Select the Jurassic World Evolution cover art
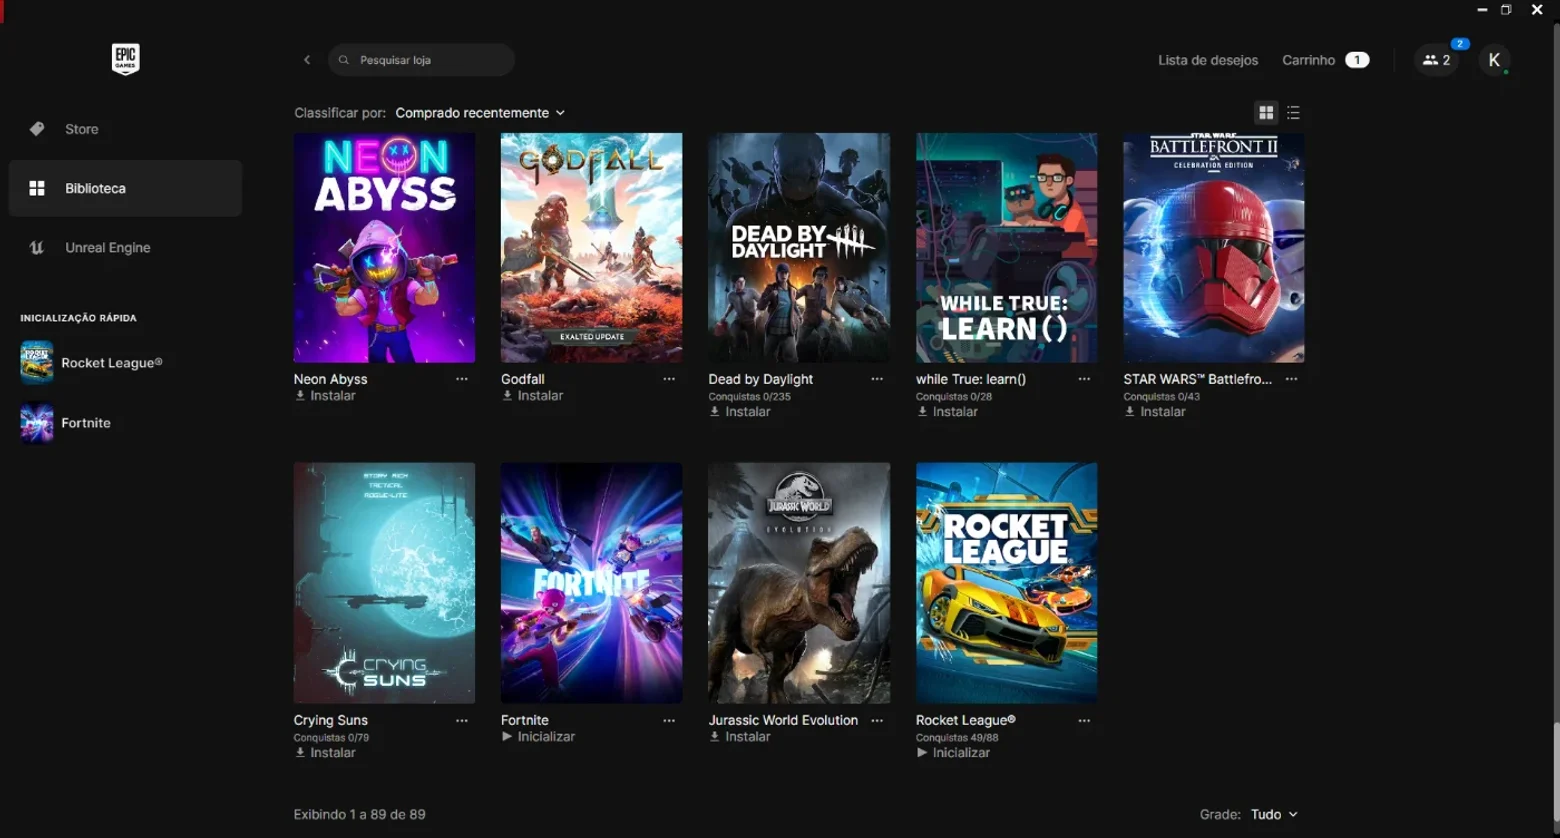This screenshot has width=1560, height=838. [799, 583]
